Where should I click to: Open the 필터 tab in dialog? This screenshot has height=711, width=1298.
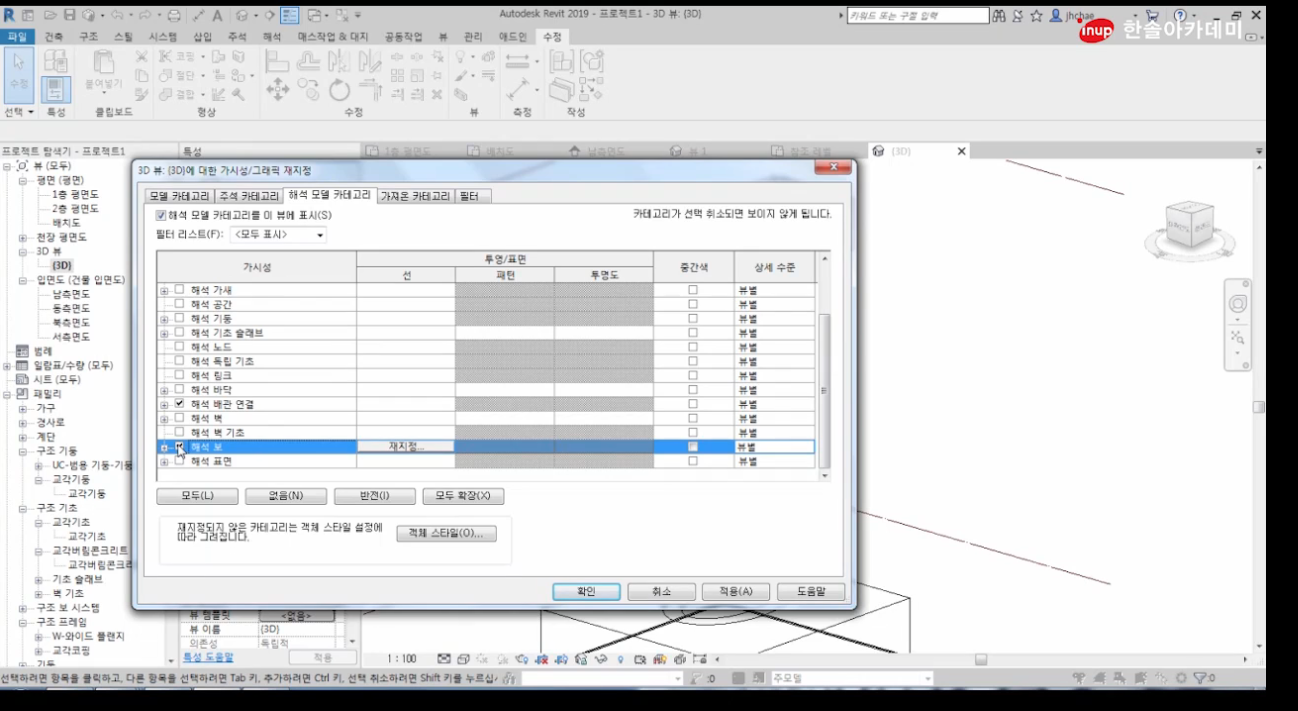coord(474,196)
